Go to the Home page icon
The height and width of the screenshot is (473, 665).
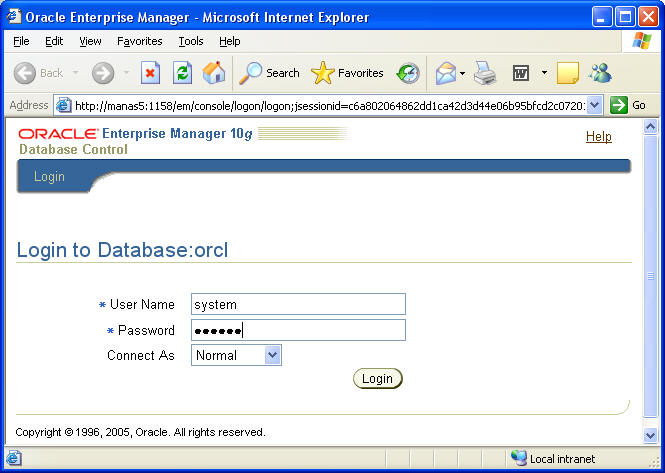(213, 73)
